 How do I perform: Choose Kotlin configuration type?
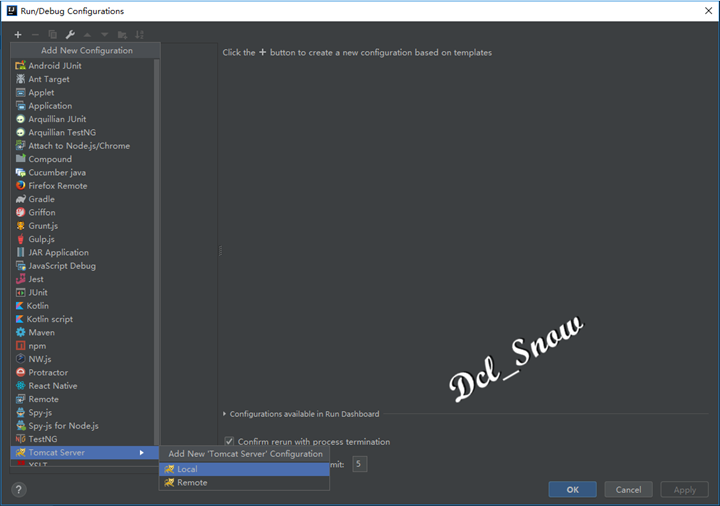(83, 305)
